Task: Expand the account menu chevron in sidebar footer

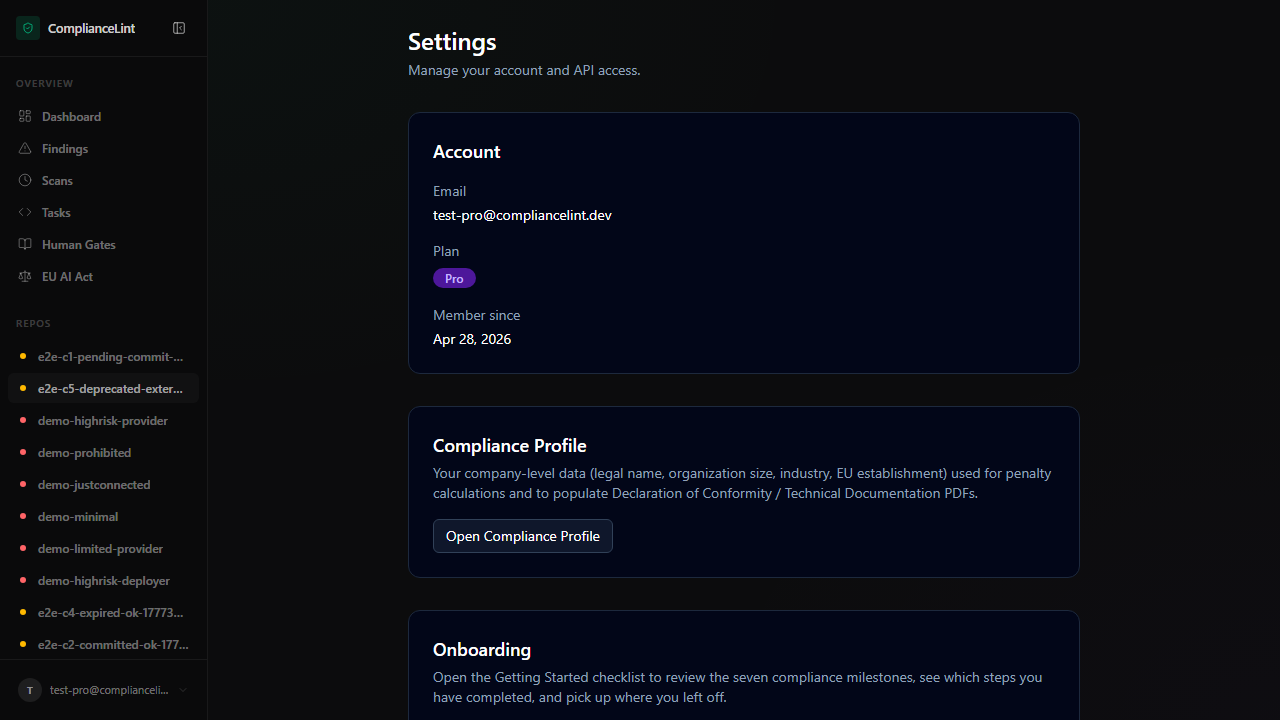Action: (183, 690)
